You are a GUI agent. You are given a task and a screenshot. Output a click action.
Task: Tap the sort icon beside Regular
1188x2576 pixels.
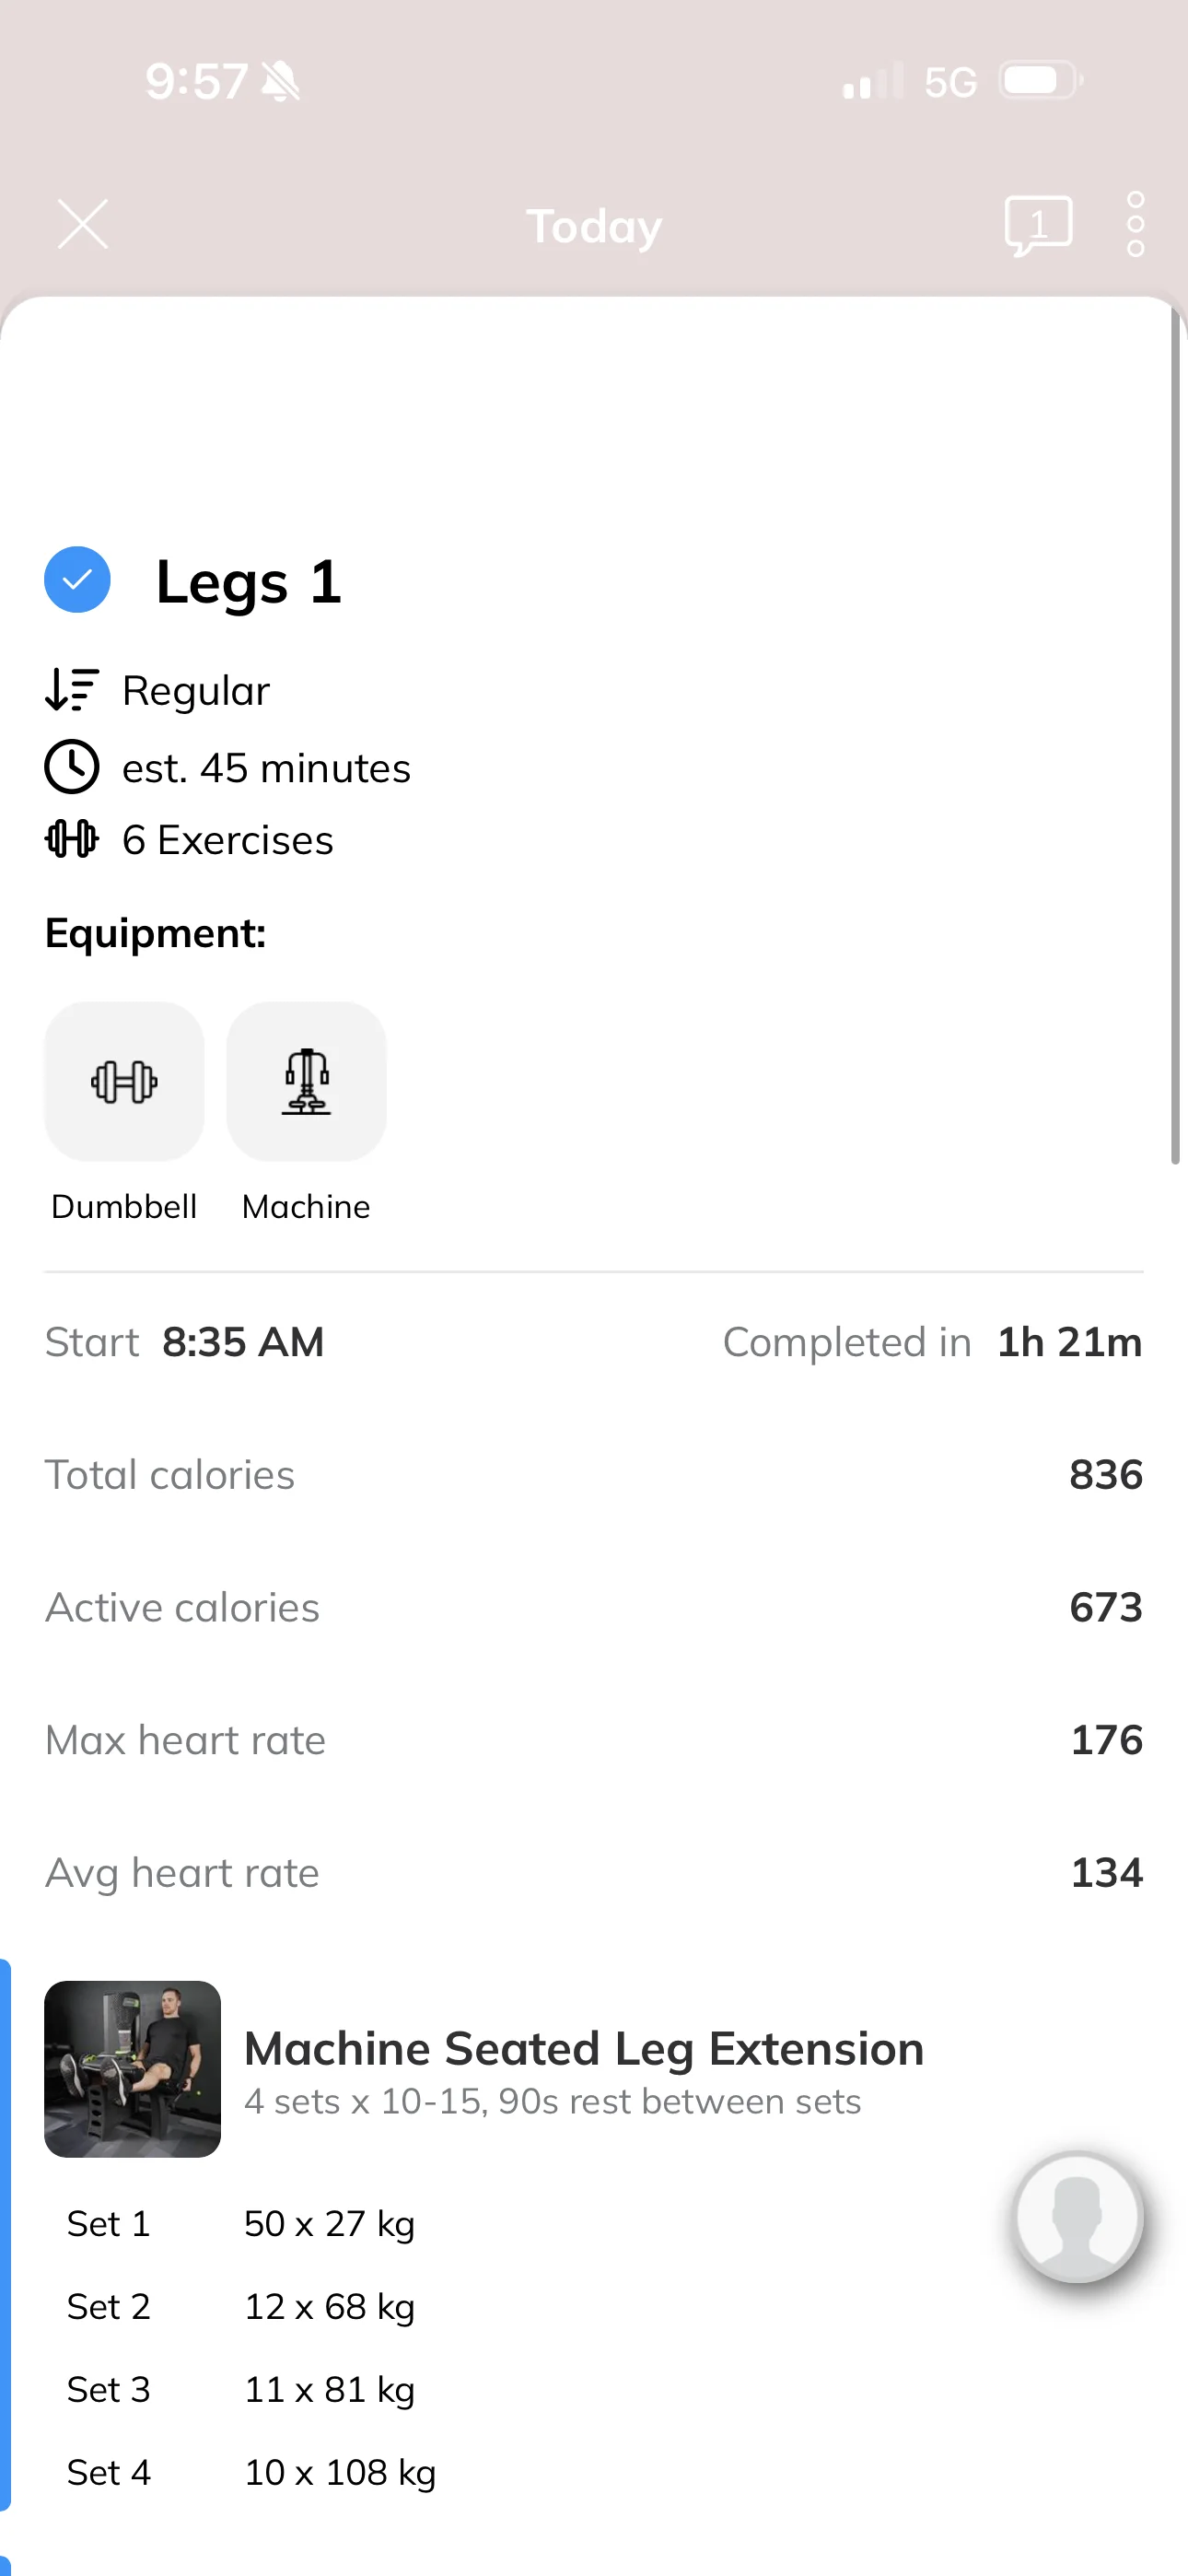coord(72,690)
